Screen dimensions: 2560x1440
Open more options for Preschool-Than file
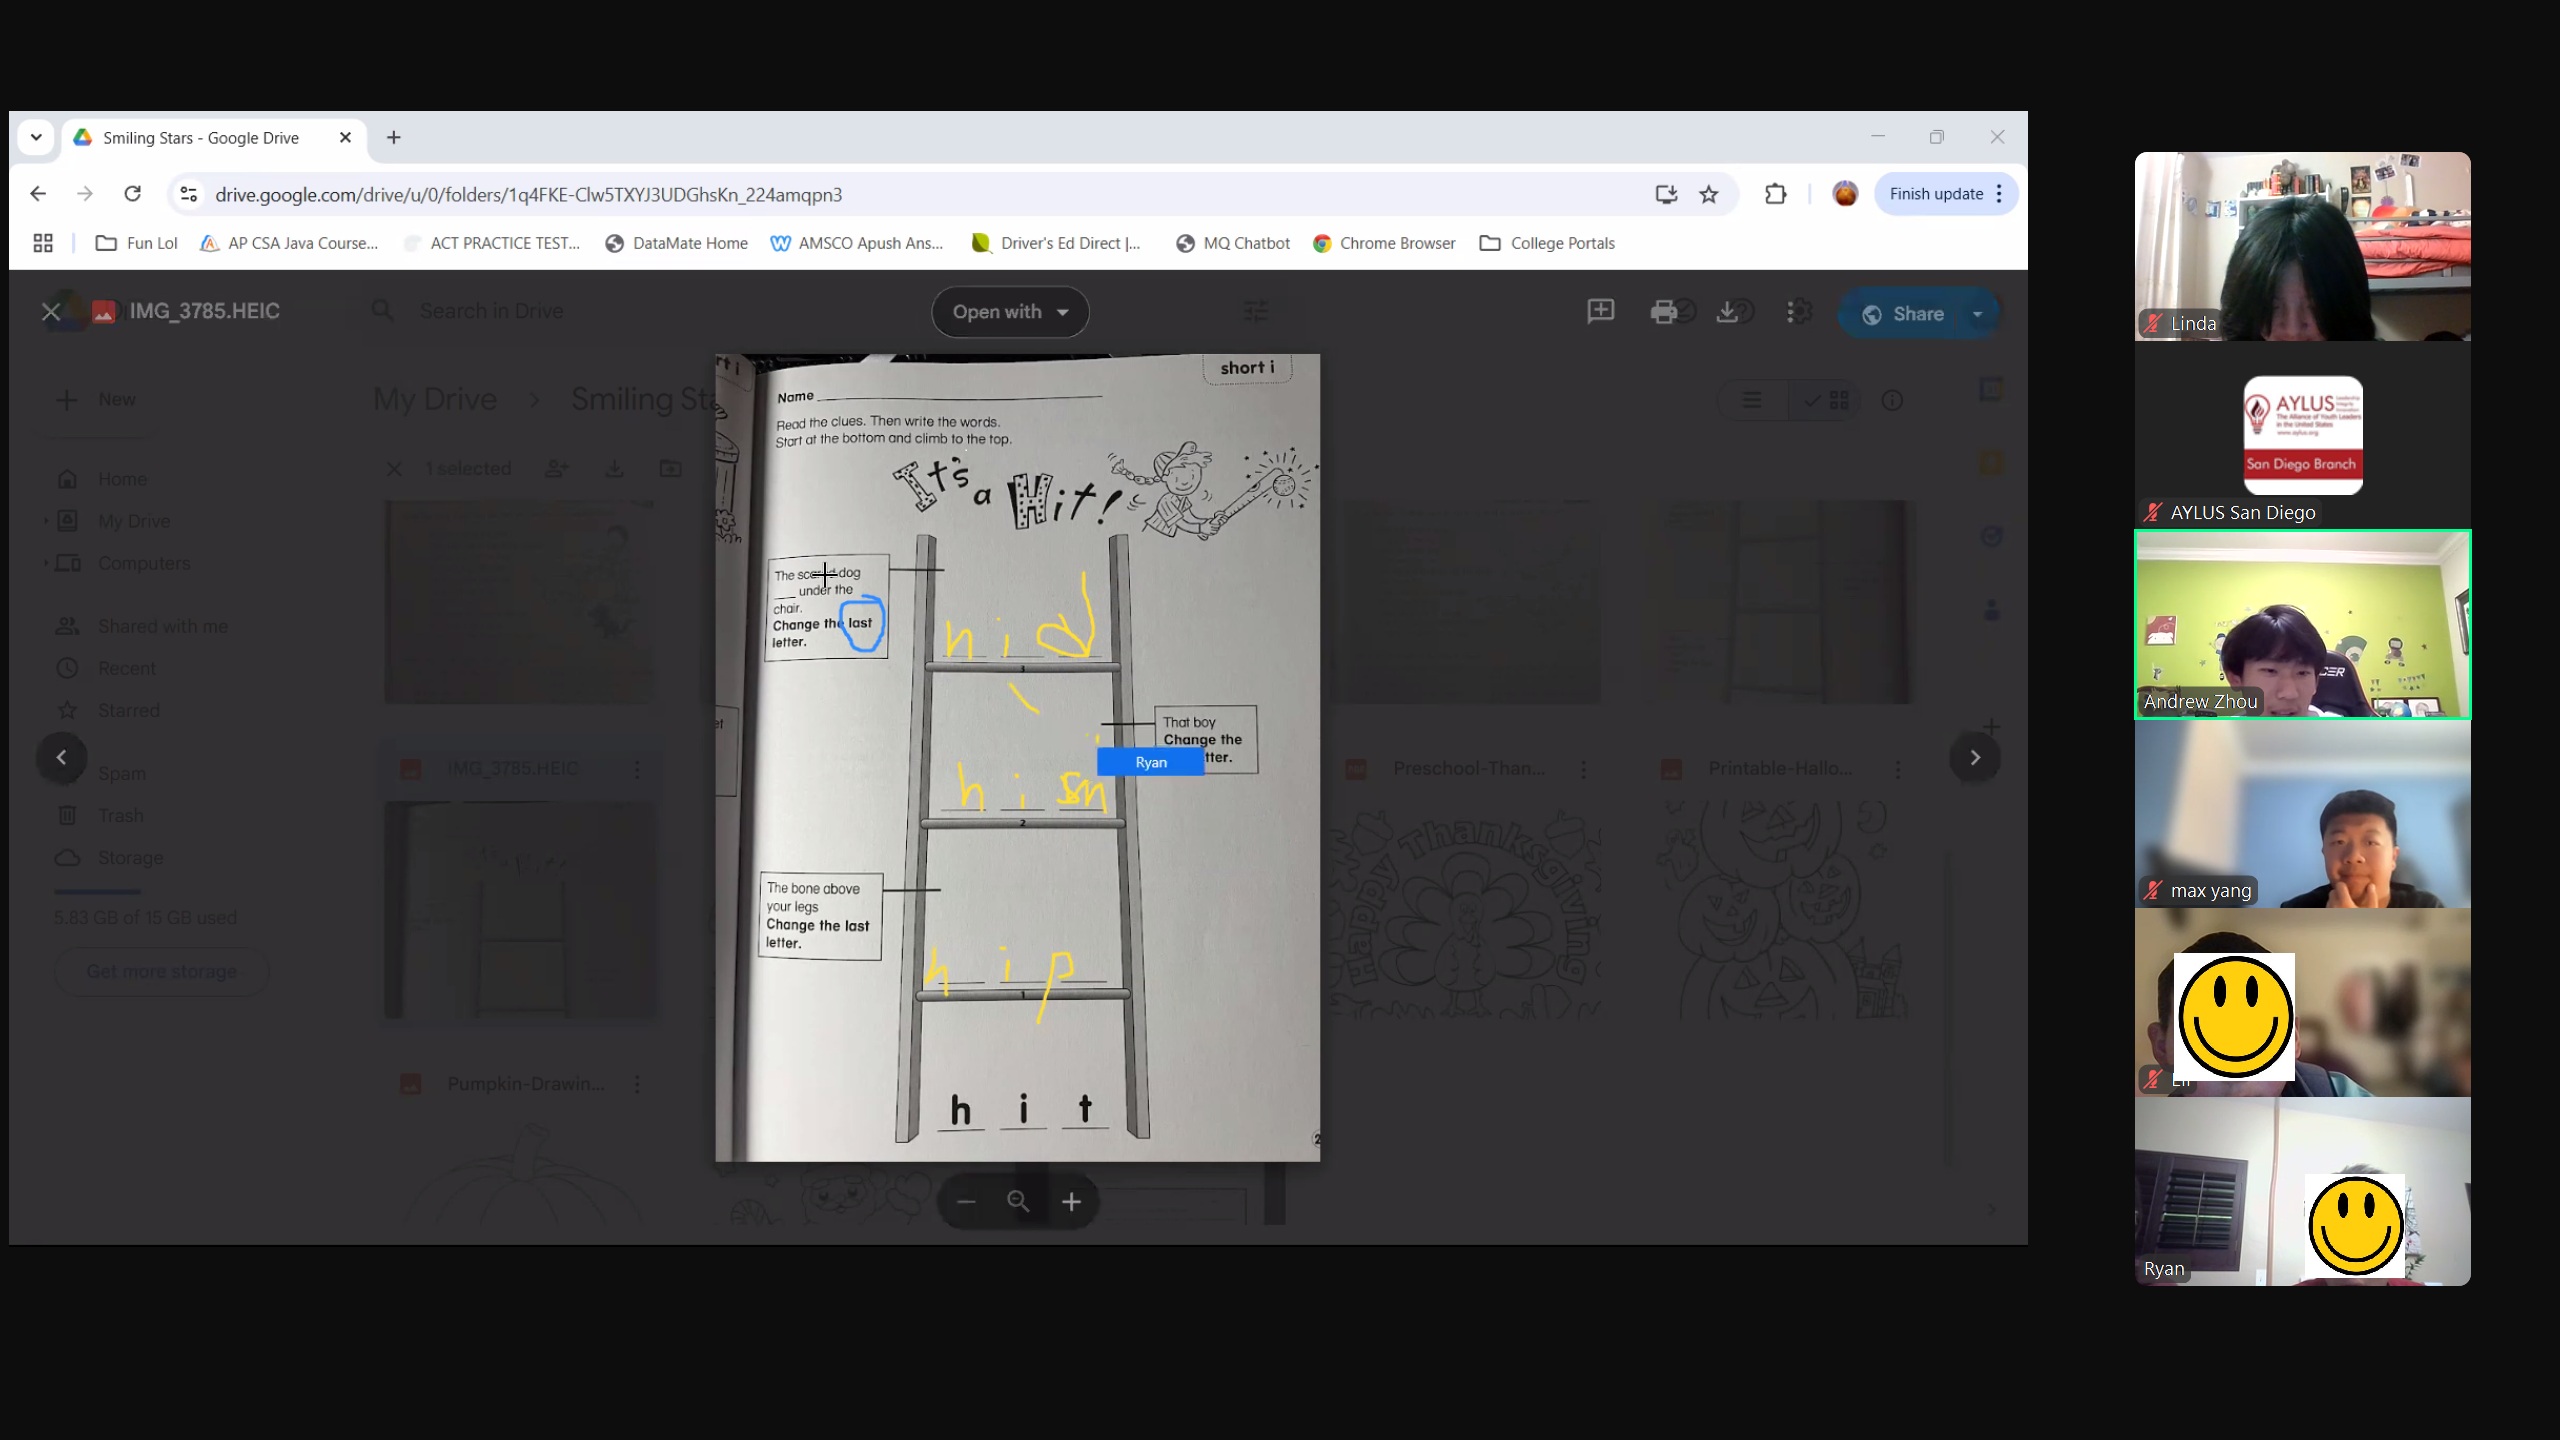point(1583,769)
